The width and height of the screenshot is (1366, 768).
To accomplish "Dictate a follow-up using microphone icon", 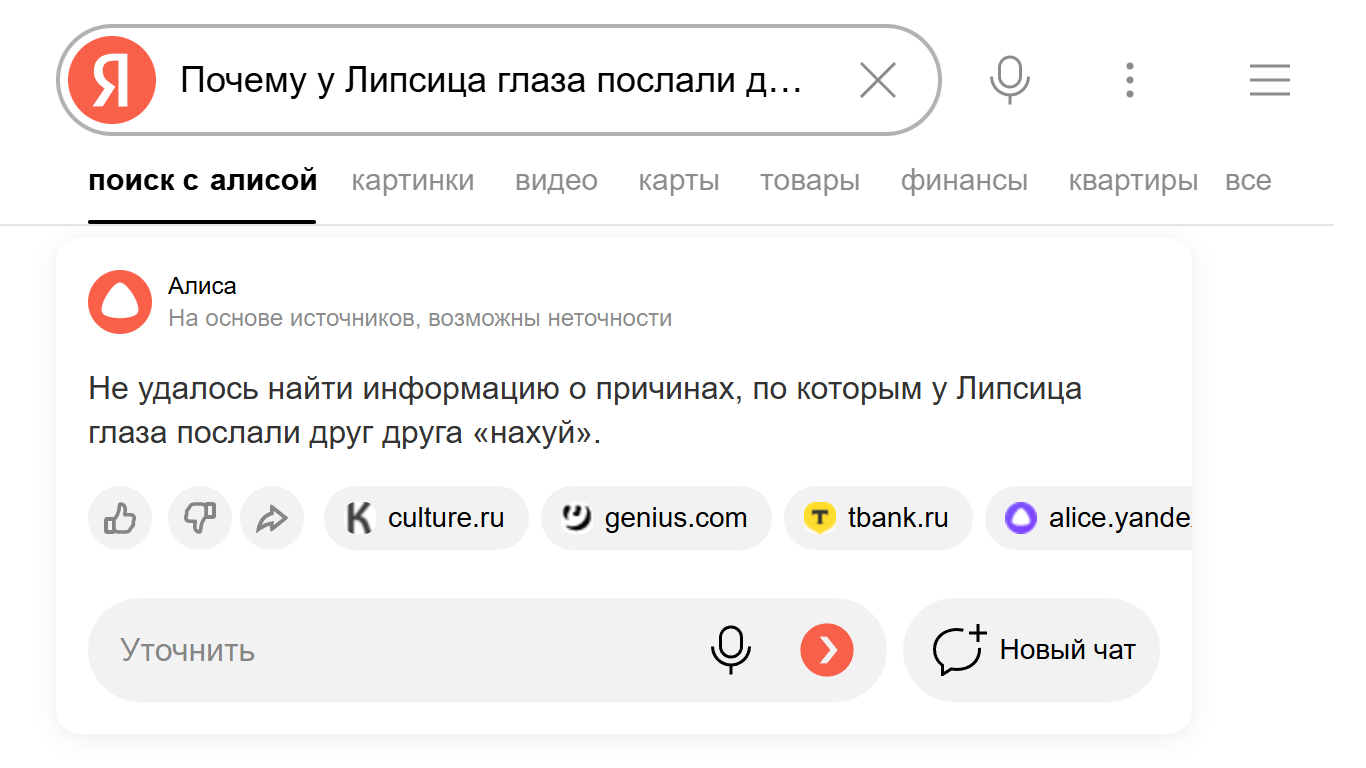I will pos(731,650).
